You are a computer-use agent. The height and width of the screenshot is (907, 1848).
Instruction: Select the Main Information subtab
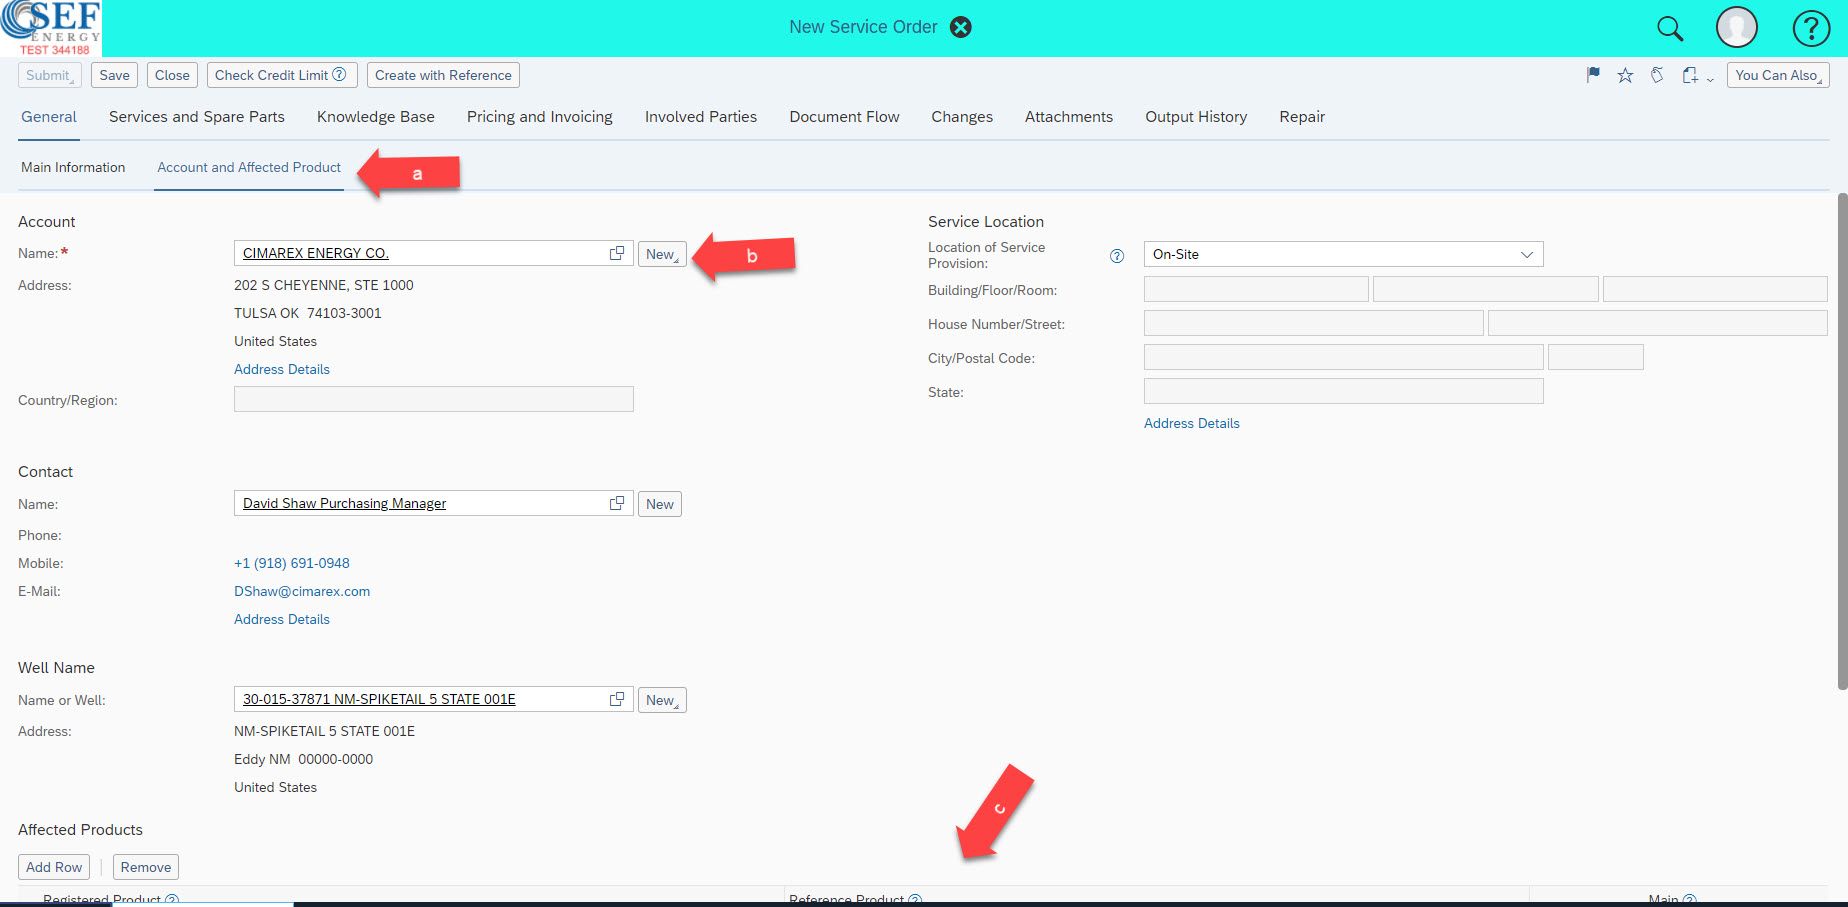coord(73,167)
